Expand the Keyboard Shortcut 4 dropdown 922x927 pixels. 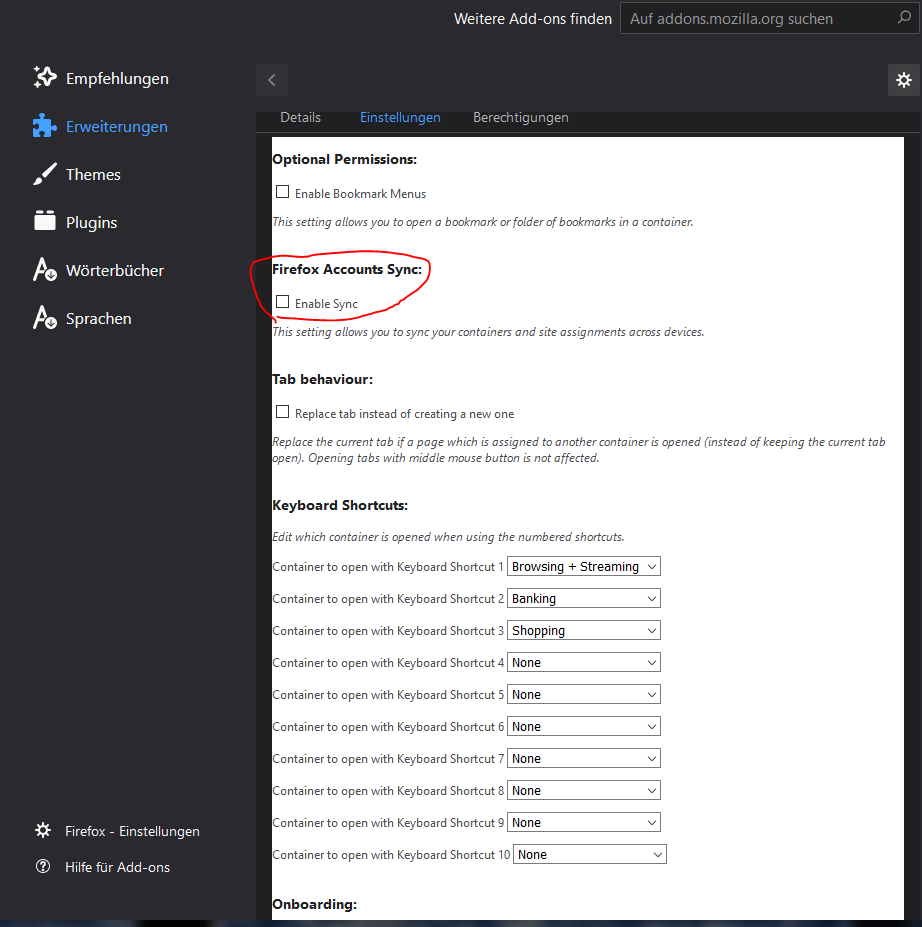tap(584, 662)
